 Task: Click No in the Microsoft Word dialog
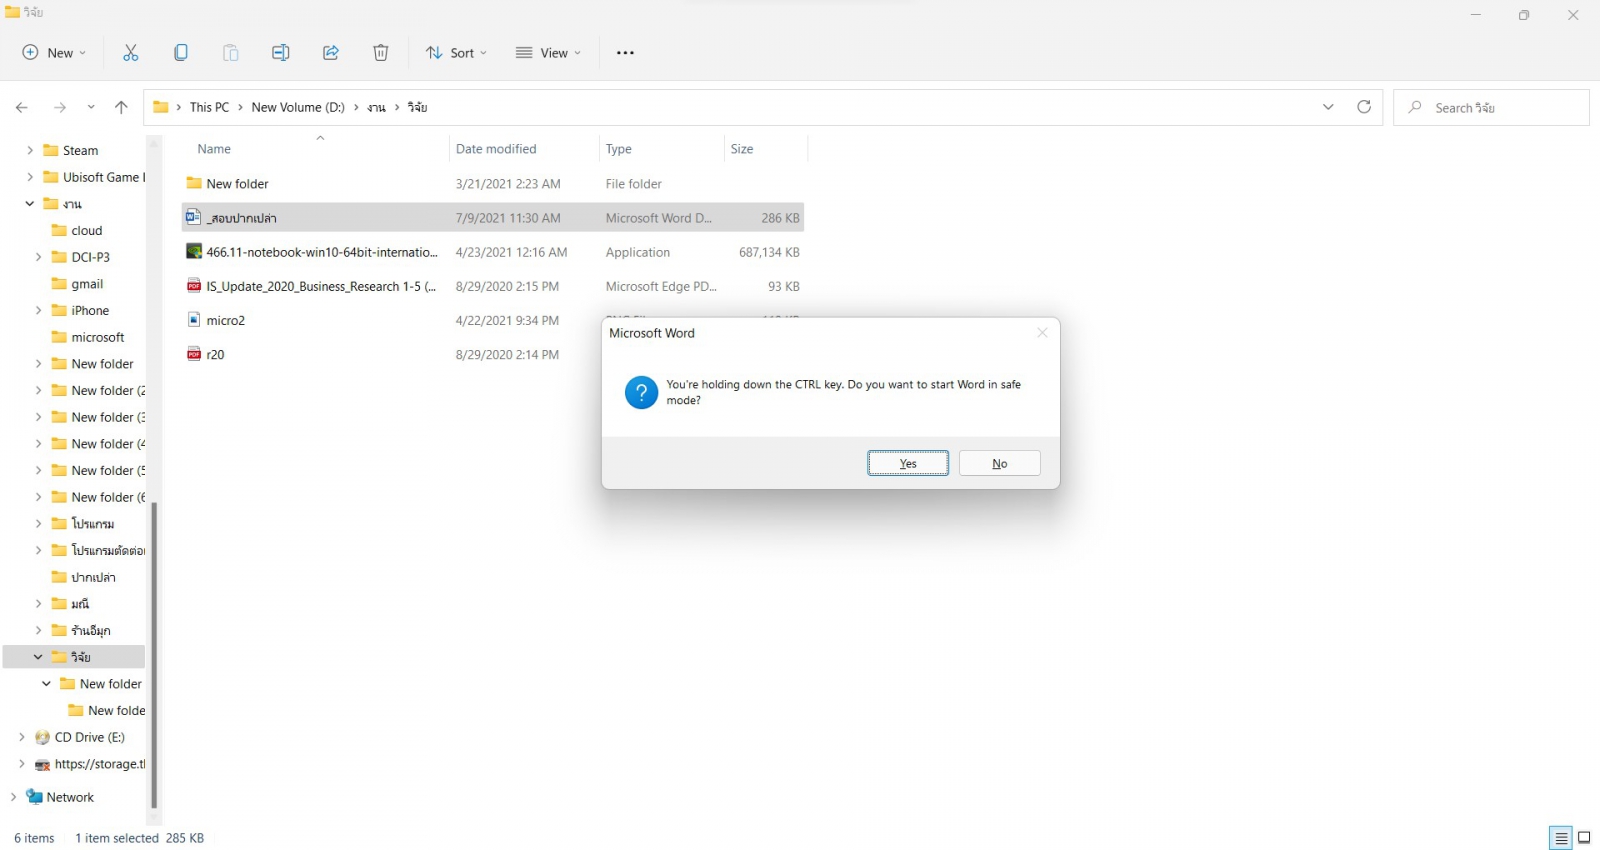pos(1000,463)
